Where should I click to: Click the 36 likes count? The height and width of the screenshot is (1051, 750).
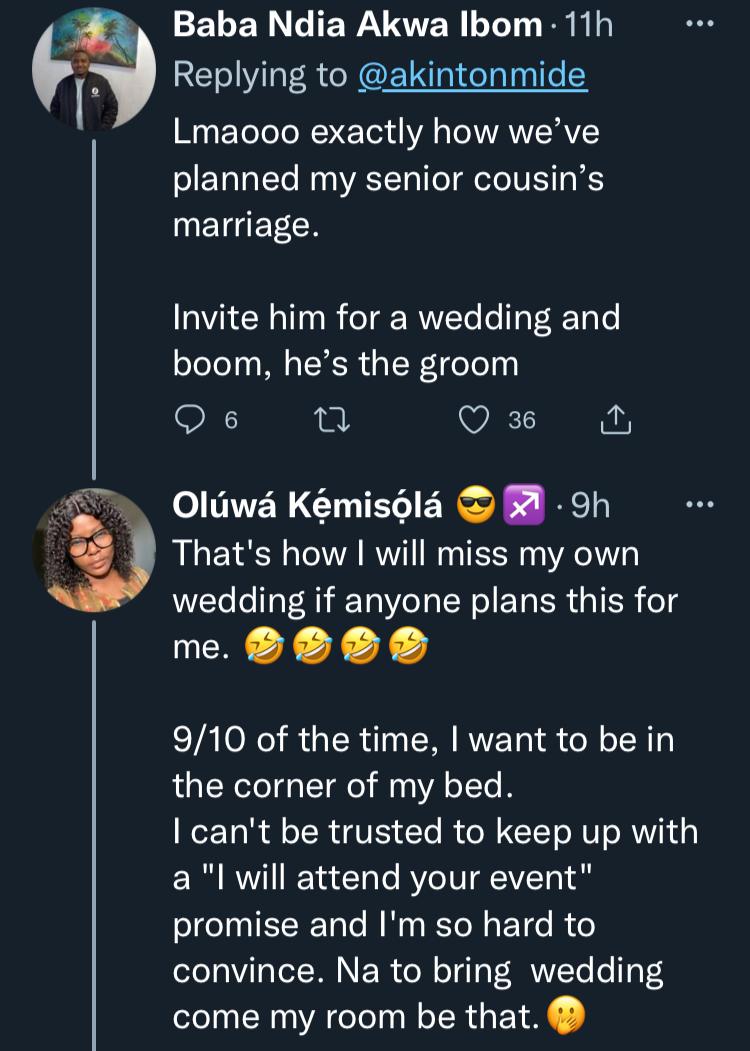521,421
